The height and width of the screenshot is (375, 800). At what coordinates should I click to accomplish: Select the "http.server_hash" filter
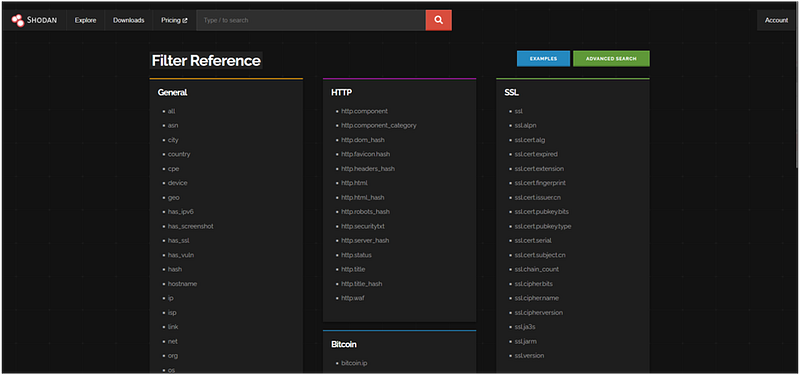365,240
